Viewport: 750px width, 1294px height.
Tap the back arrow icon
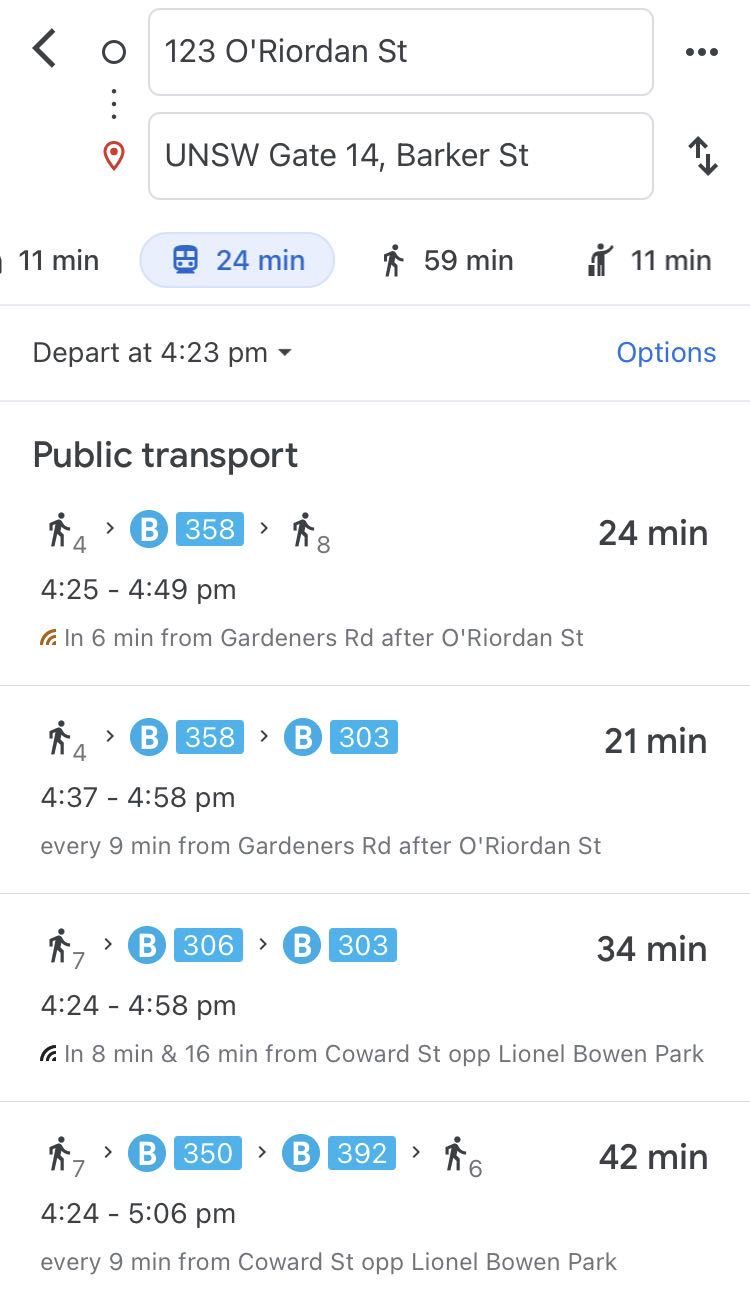(44, 49)
